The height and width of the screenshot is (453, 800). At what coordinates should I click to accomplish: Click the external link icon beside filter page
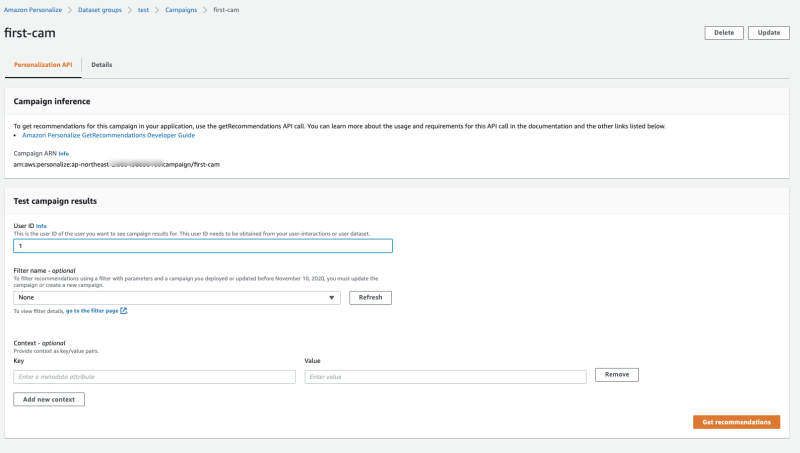pos(124,311)
